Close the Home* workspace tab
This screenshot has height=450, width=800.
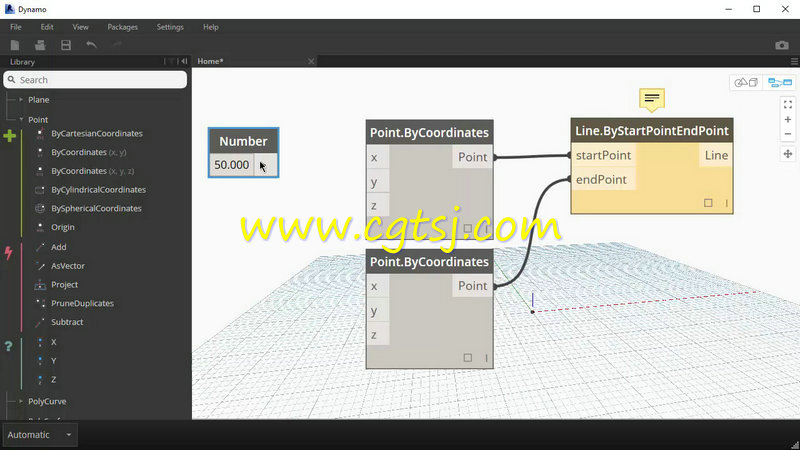(x=311, y=61)
